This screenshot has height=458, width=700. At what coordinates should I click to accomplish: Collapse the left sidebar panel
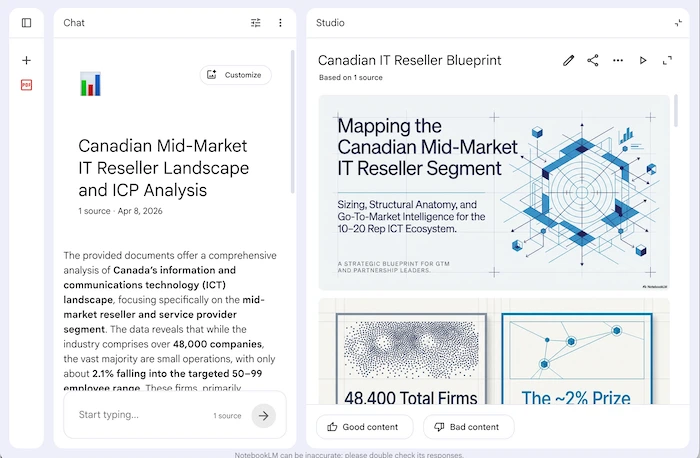[26, 22]
